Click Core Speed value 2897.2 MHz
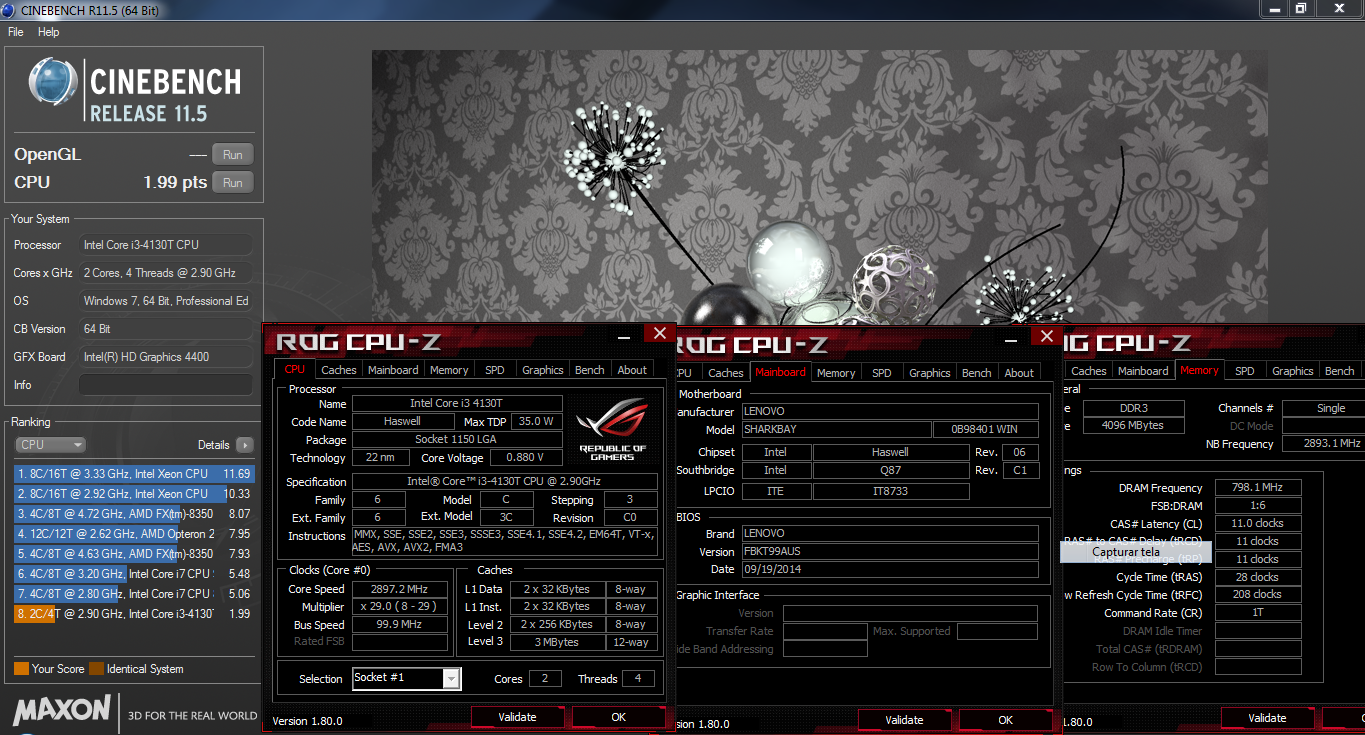This screenshot has width=1365, height=735. point(398,589)
